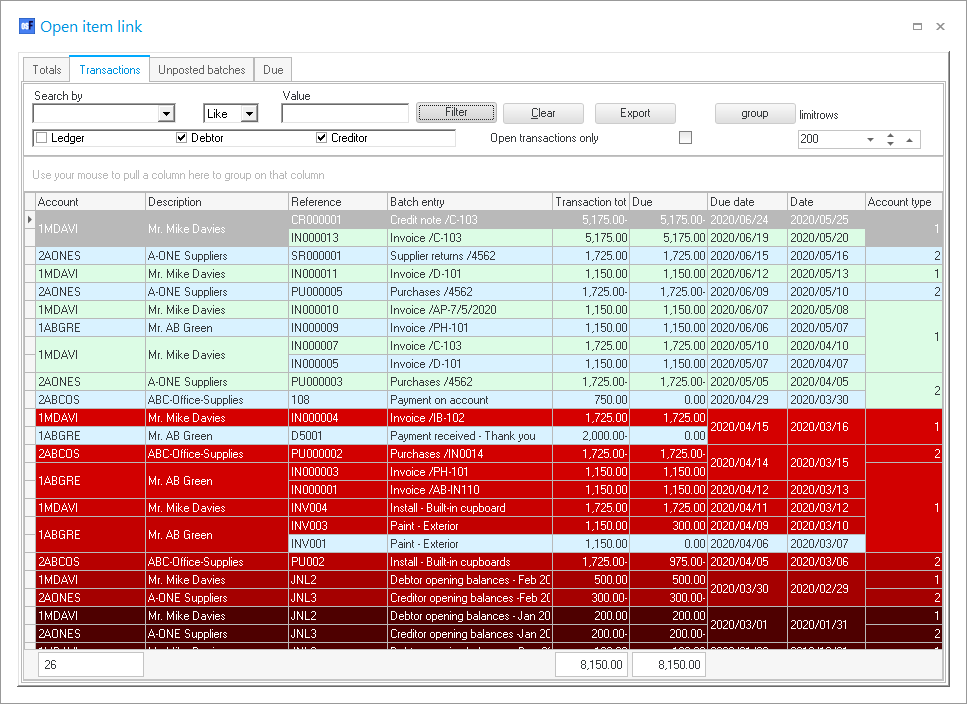Click the Open item link app icon
This screenshot has width=967, height=704.
27,27
